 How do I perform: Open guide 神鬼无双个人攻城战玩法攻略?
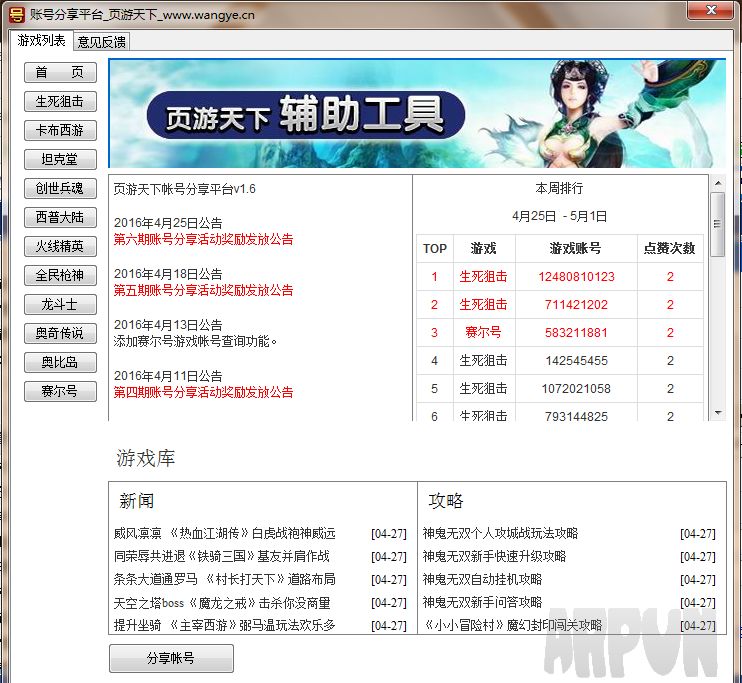click(x=500, y=533)
